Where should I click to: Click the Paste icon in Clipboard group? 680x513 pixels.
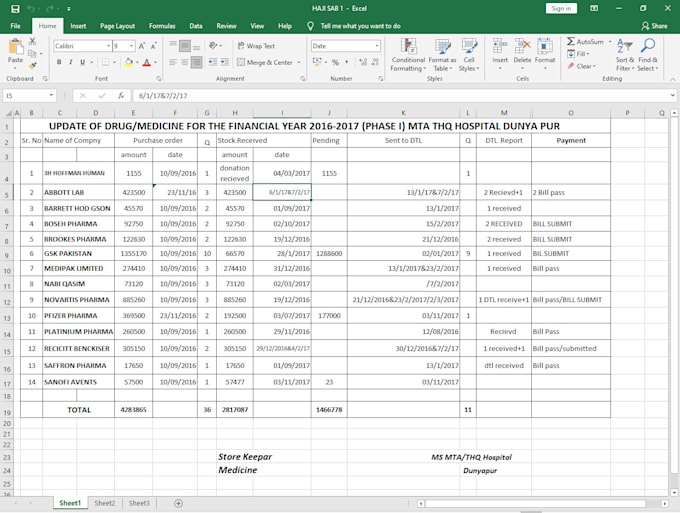click(x=16, y=50)
